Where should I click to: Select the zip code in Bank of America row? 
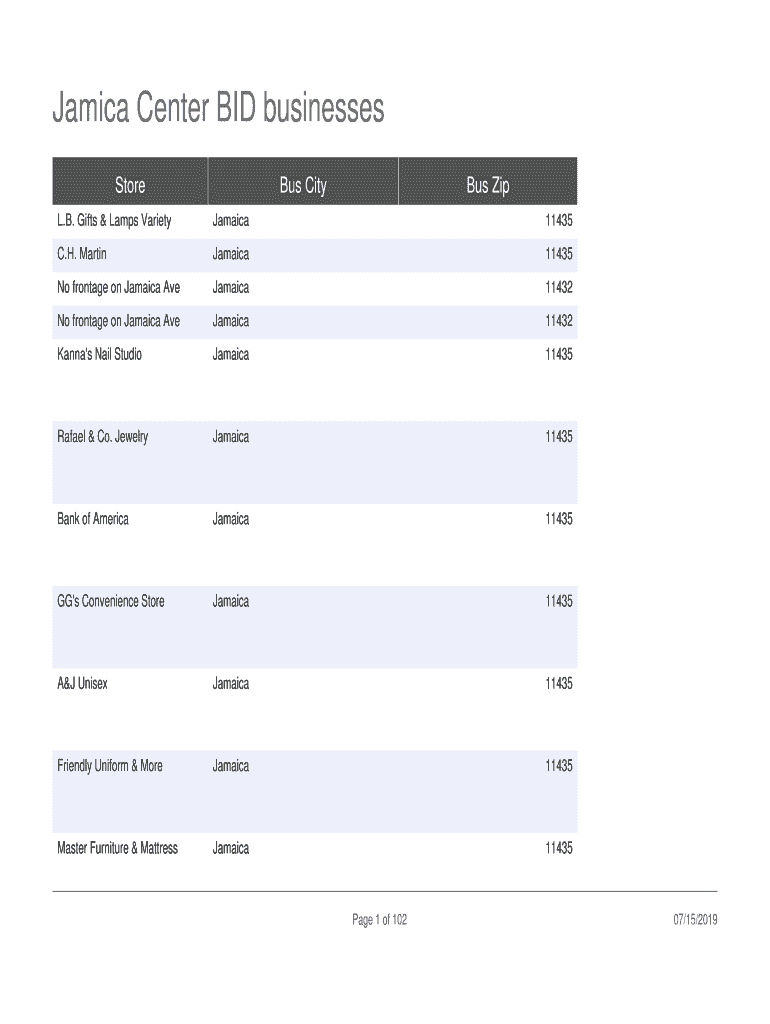(x=558, y=519)
